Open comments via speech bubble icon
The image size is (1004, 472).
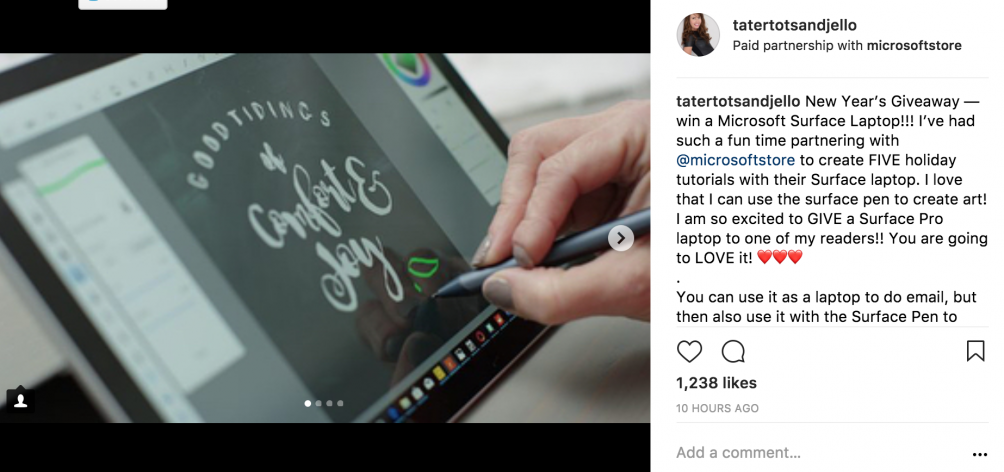733,352
